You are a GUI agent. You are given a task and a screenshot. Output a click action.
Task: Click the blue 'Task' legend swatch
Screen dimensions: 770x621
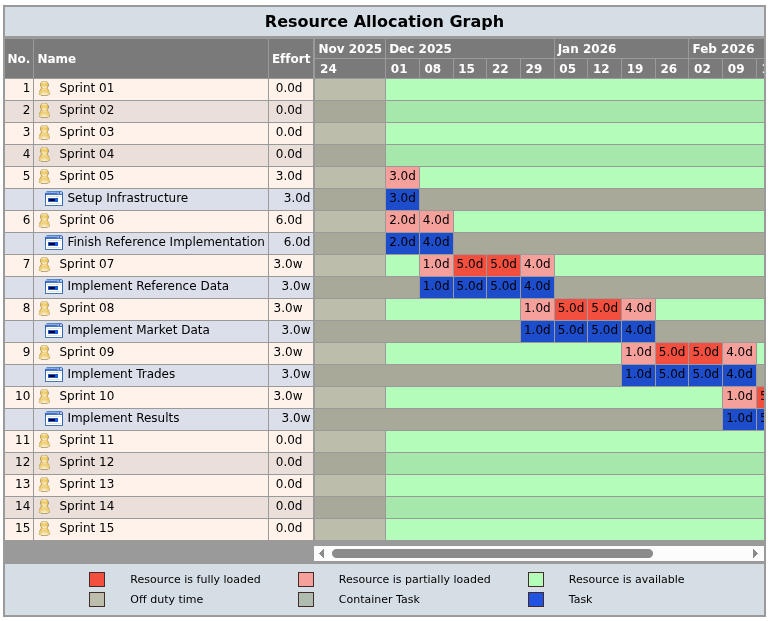[536, 599]
